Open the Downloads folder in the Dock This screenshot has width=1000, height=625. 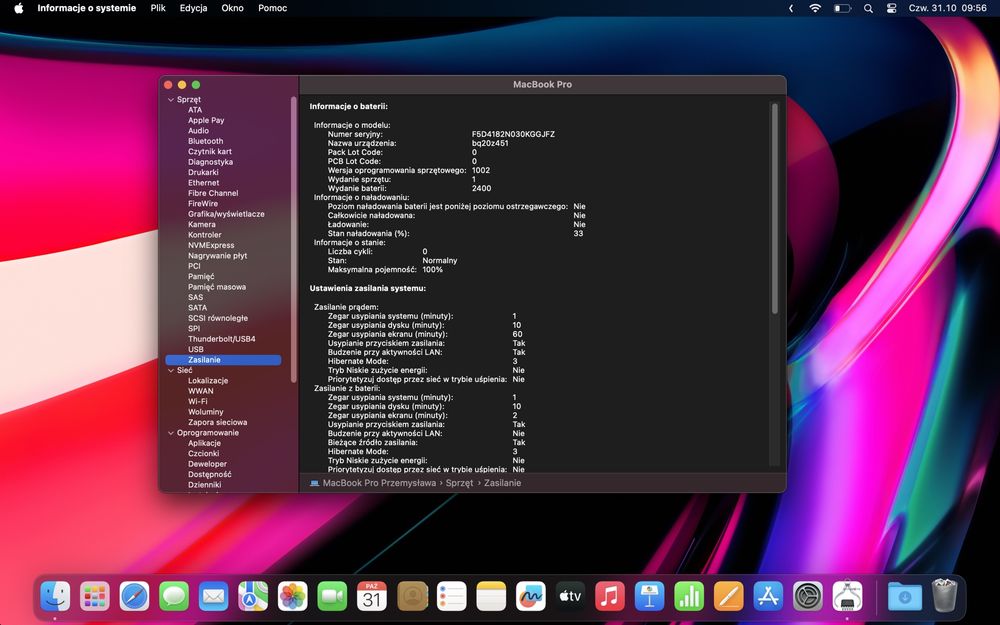[x=904, y=597]
